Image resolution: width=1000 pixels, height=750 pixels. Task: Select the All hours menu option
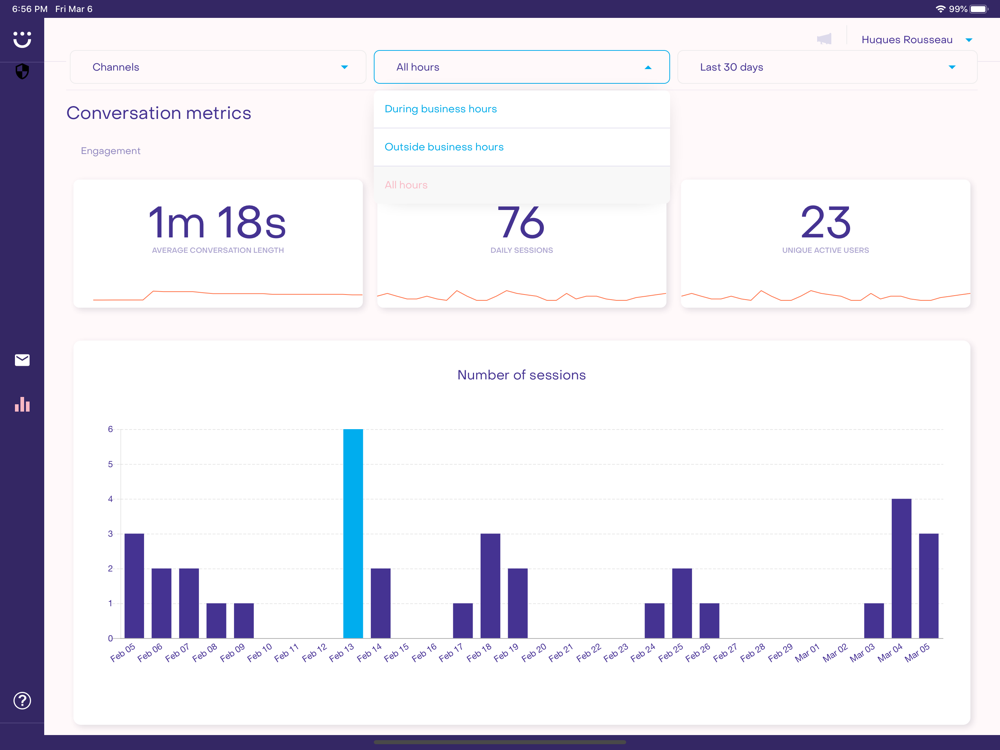point(521,185)
